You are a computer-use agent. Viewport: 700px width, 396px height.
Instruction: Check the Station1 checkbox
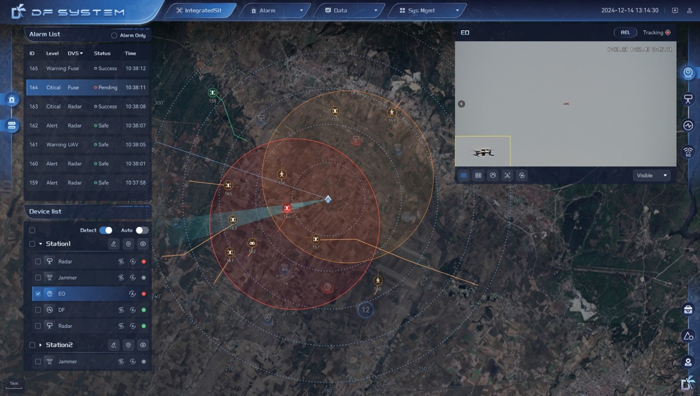(32, 244)
